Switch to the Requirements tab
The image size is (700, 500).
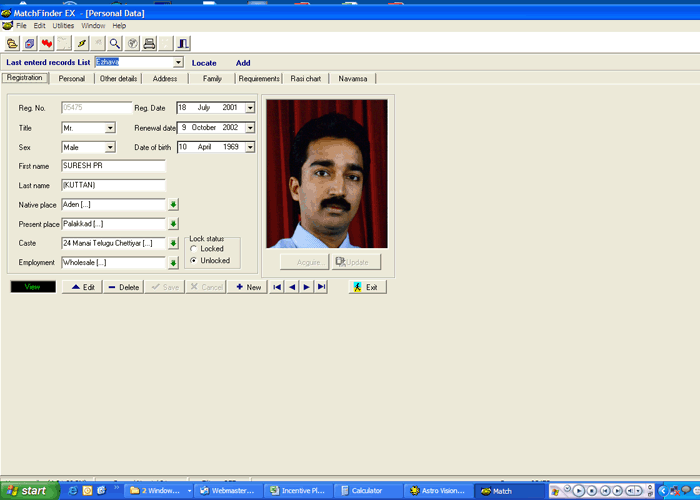[259, 79]
